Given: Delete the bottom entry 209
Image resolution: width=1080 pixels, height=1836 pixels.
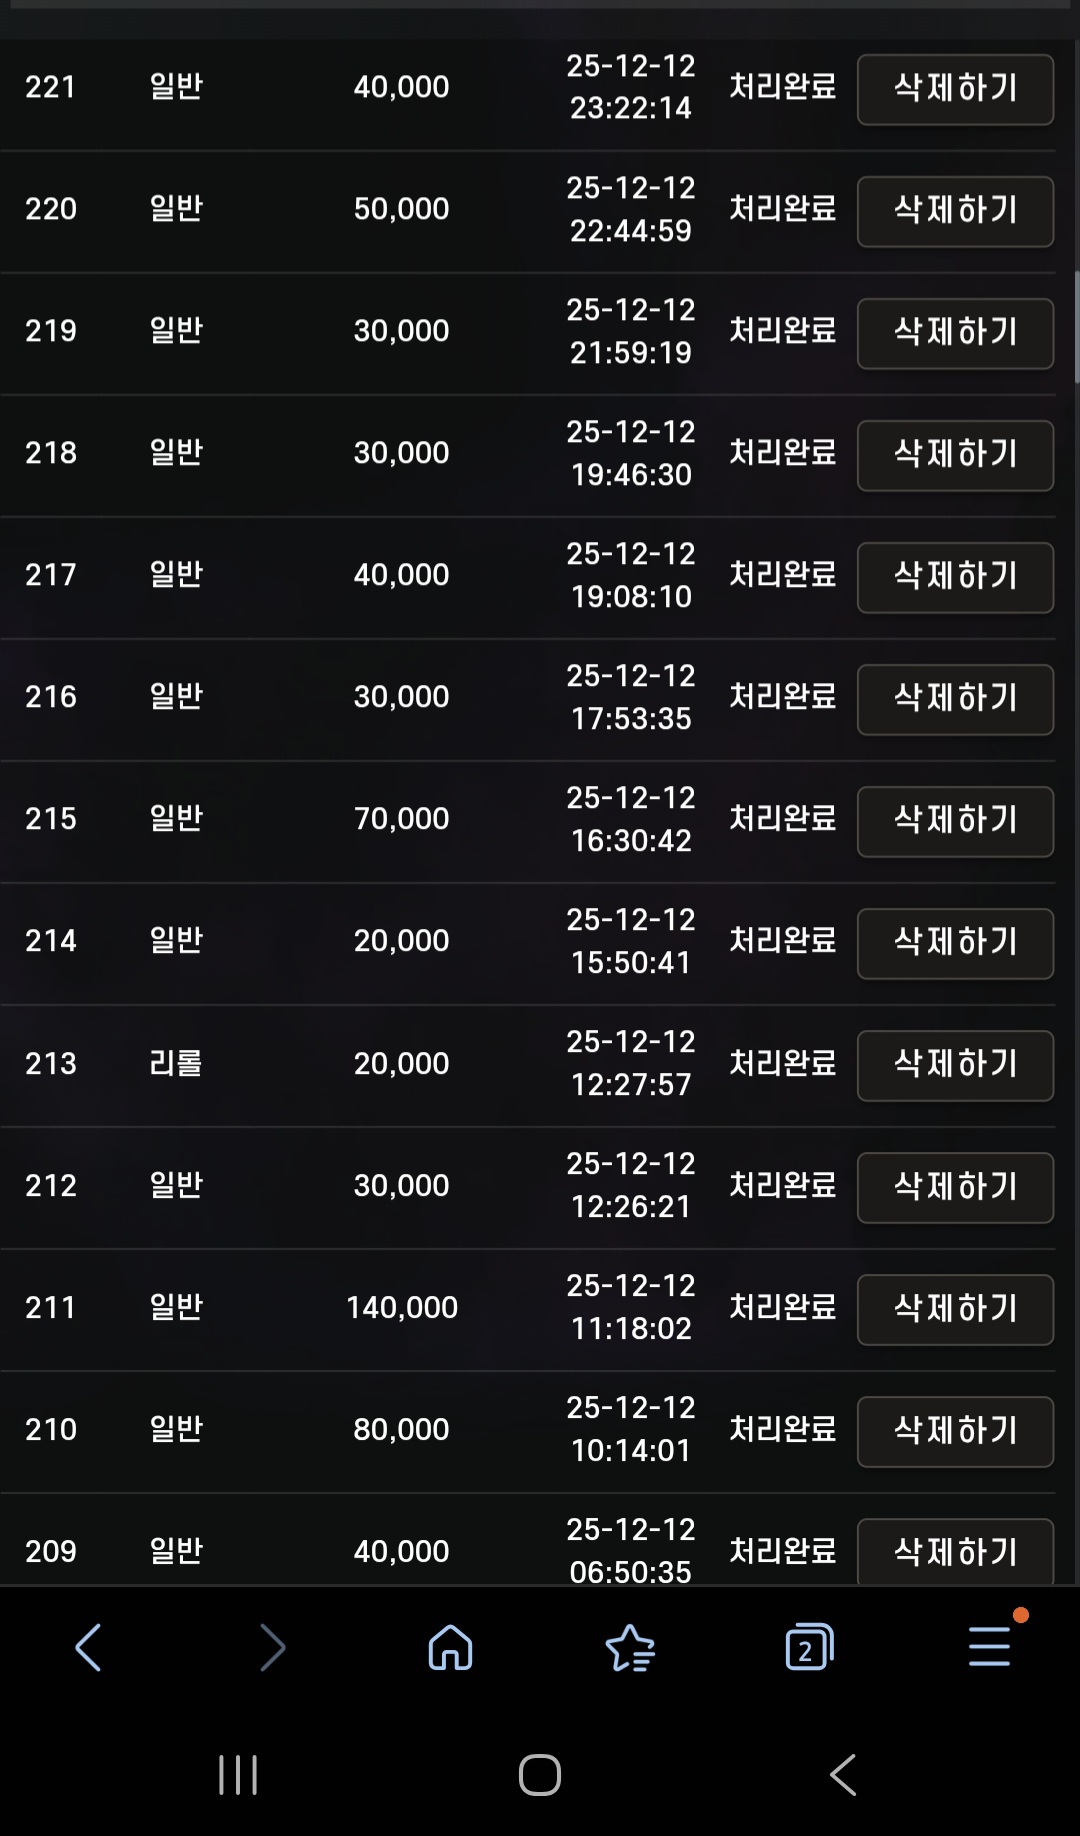Looking at the screenshot, I should pos(955,1550).
